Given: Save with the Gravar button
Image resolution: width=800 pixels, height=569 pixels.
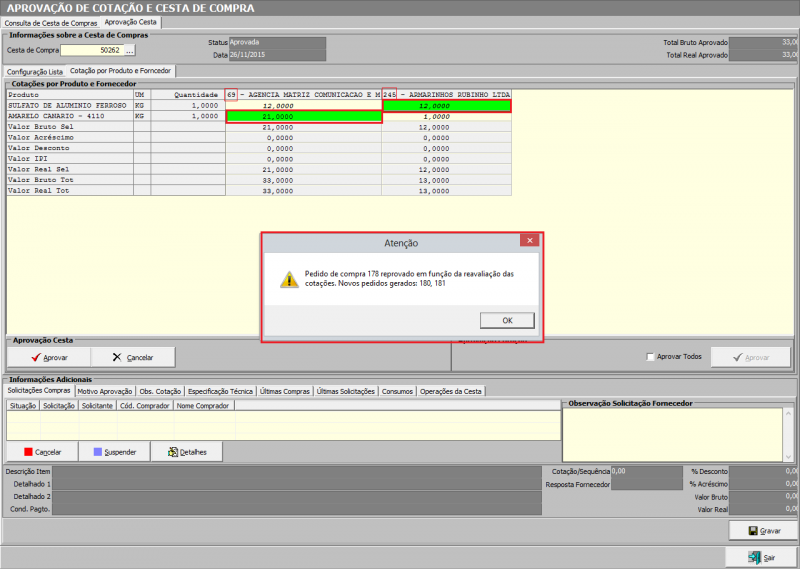Looking at the screenshot, I should coord(763,531).
